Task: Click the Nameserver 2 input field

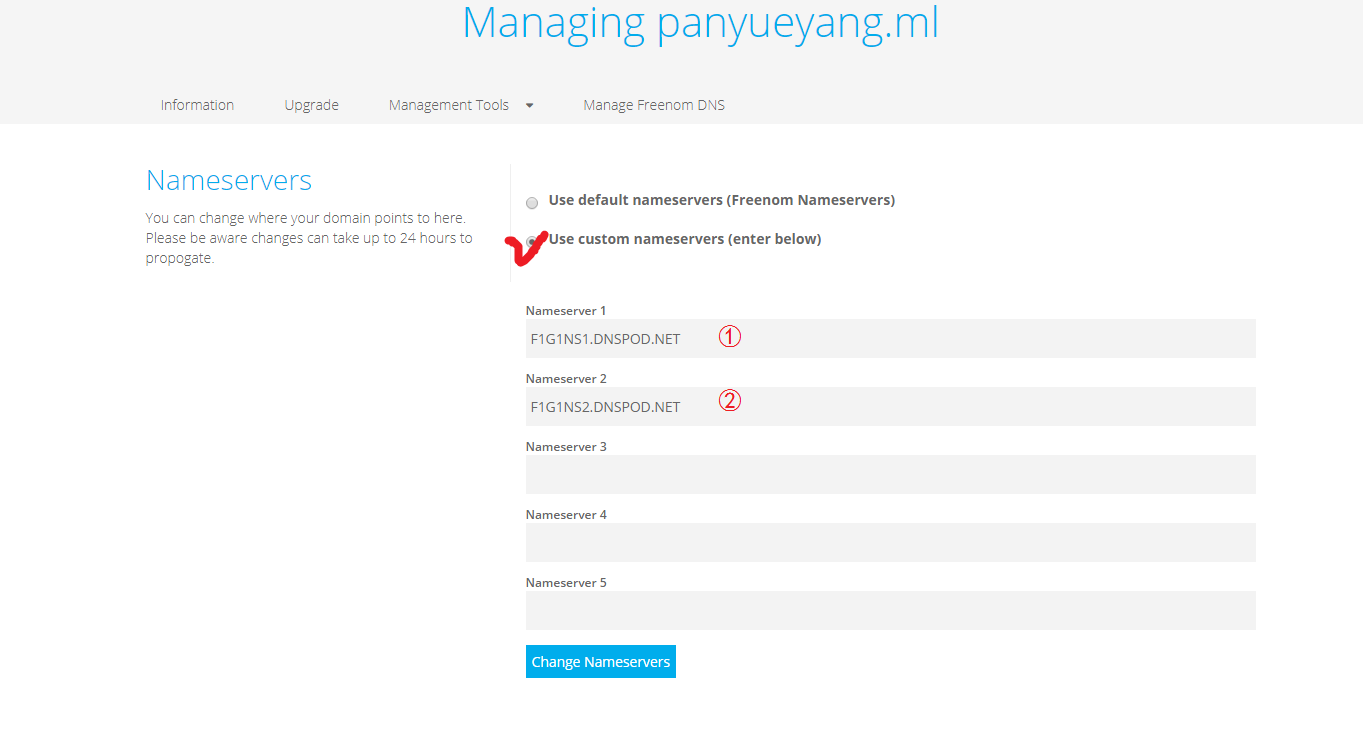Action: (x=890, y=406)
